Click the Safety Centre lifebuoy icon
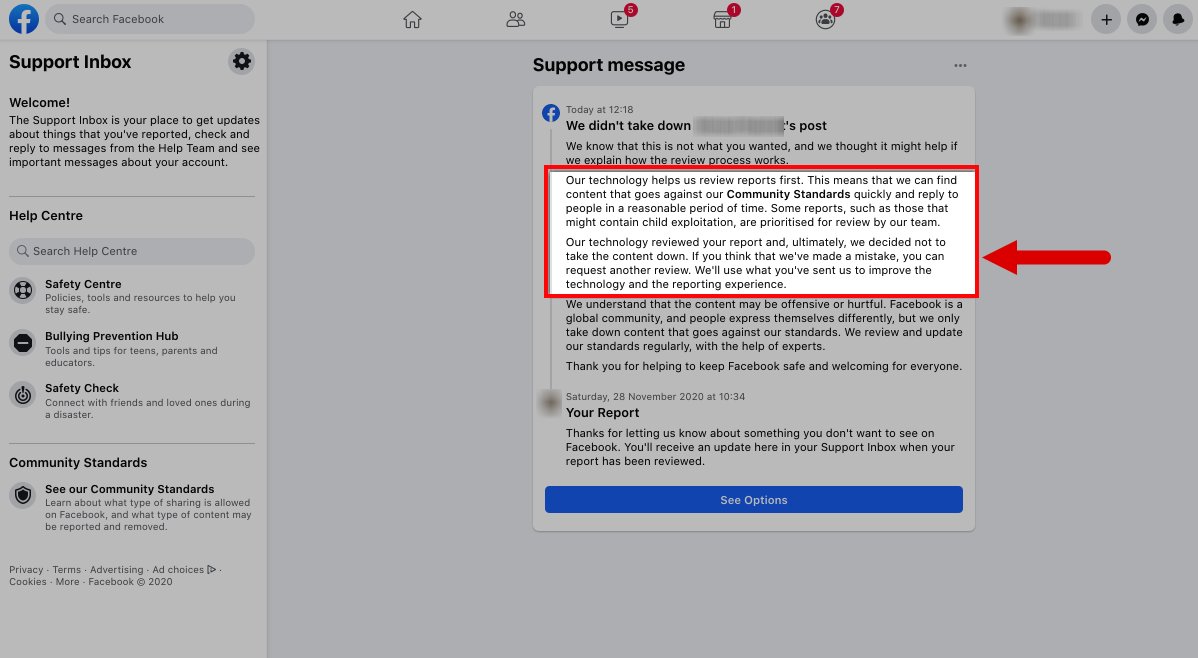This screenshot has width=1198, height=658. [23, 290]
